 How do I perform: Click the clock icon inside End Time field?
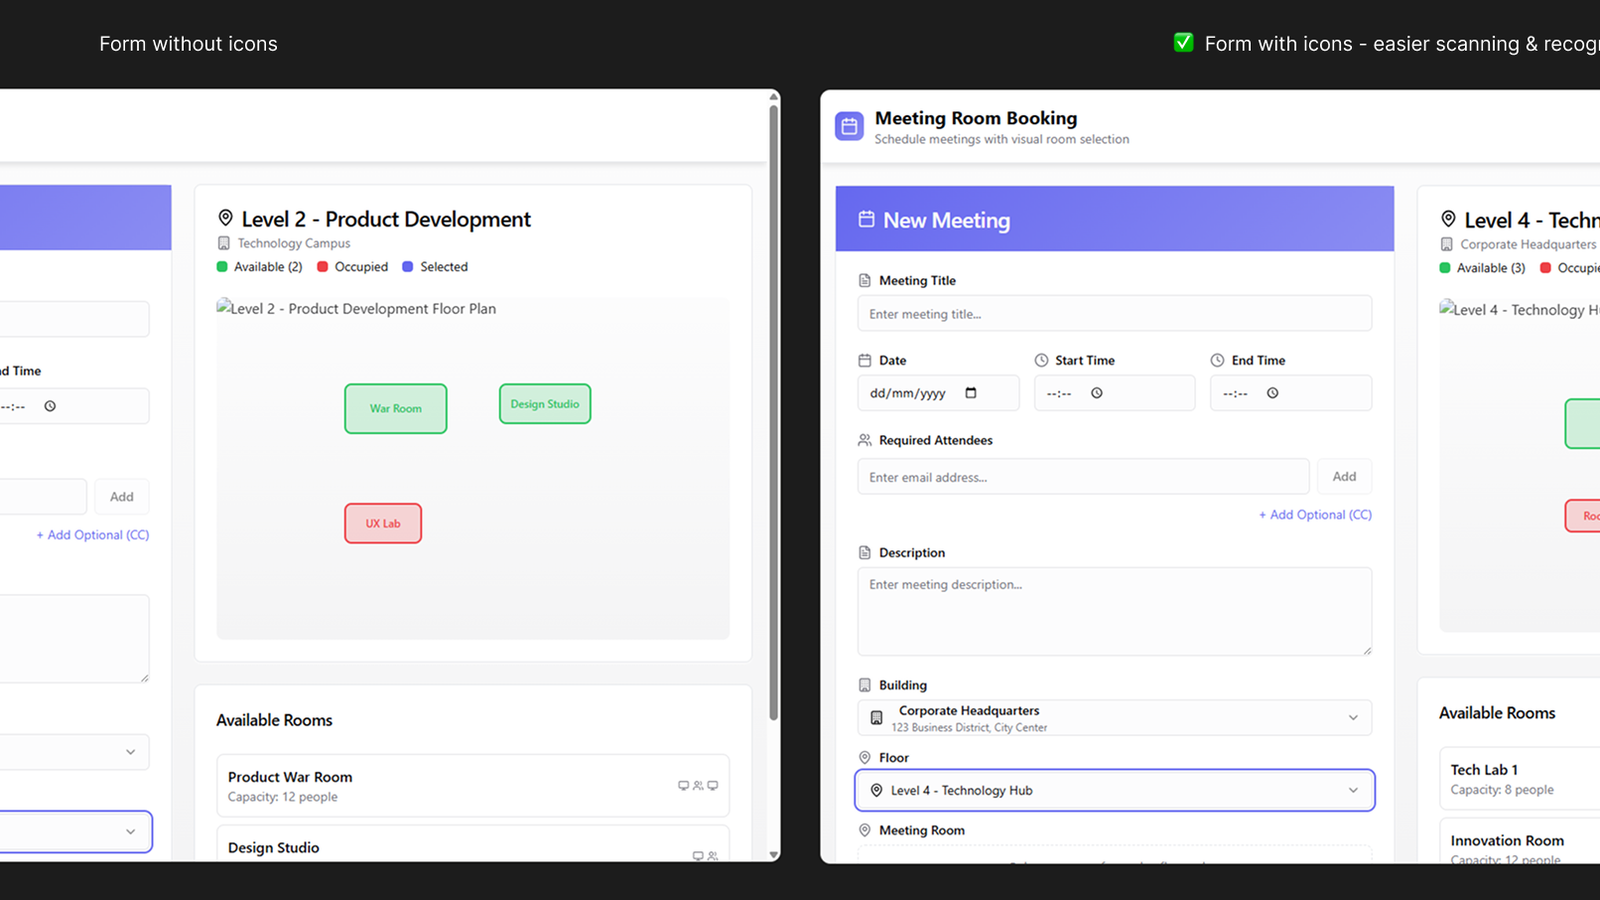click(1273, 393)
